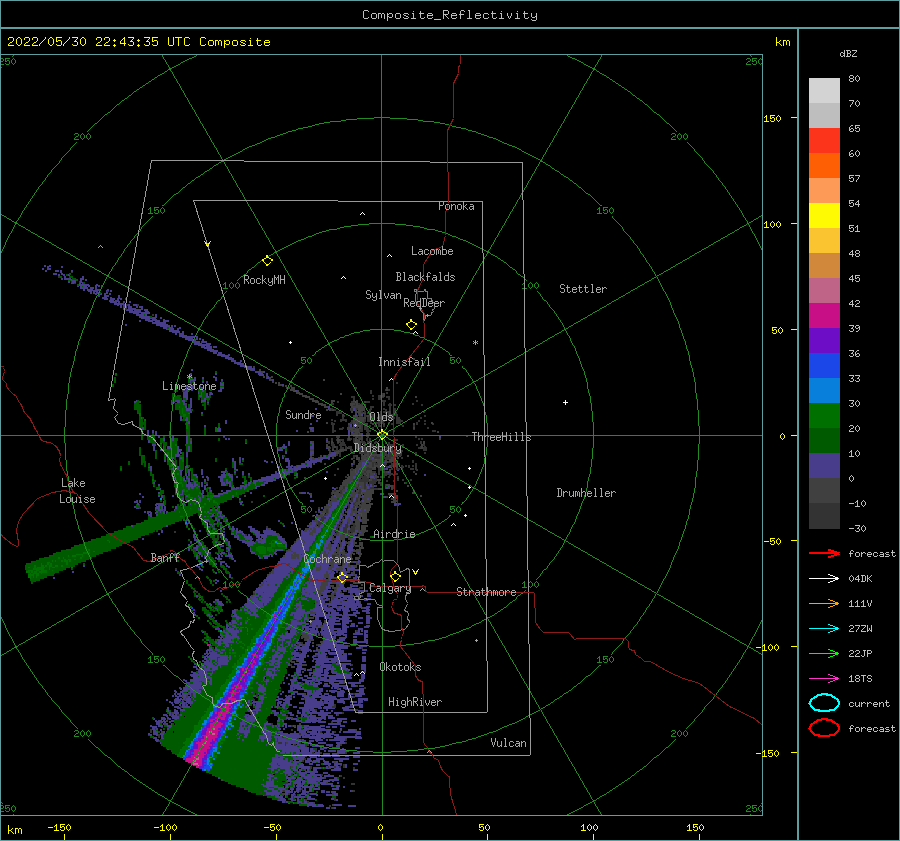
Task: Click the Banff town label
Action: click(x=165, y=557)
